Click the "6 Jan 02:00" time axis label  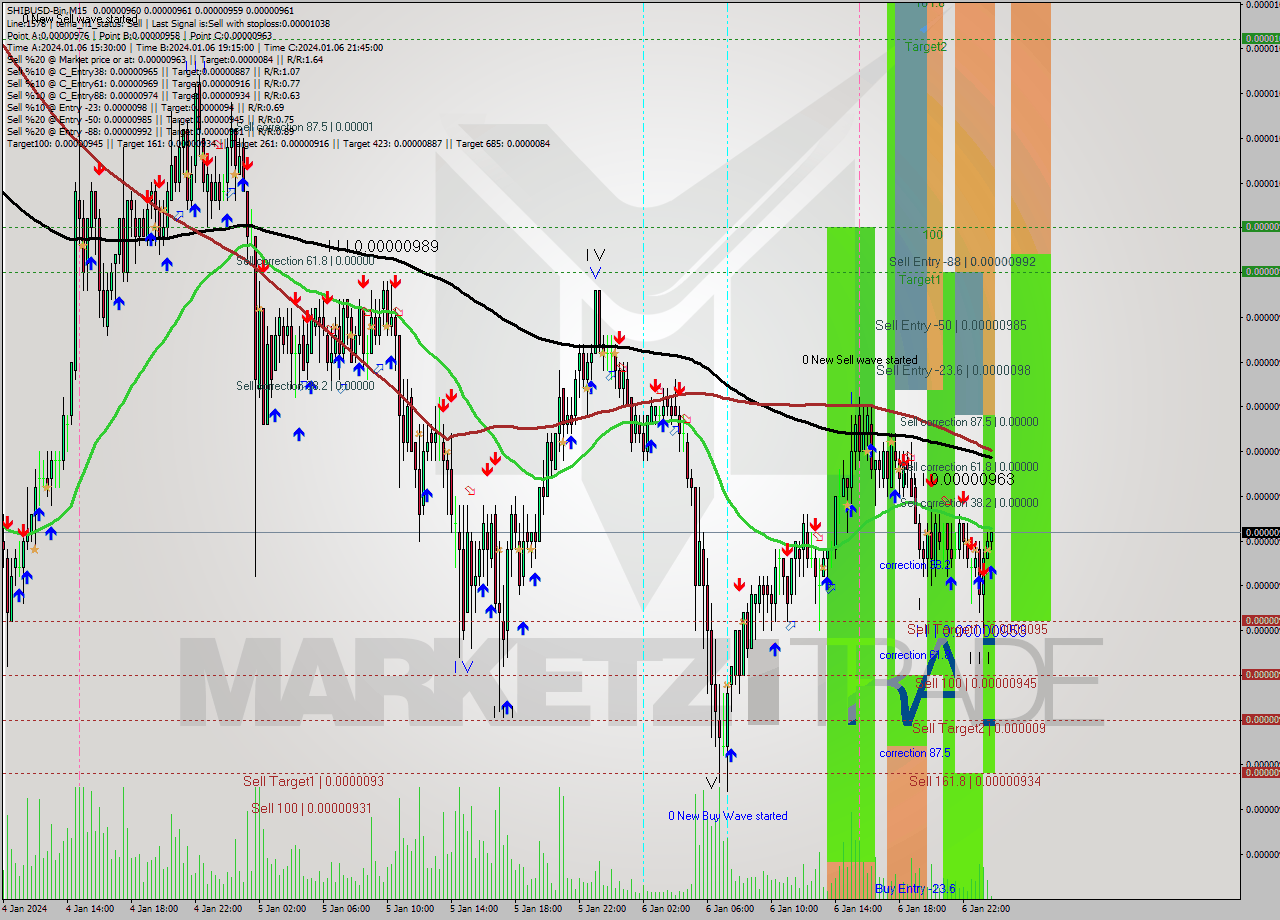pyautogui.click(x=664, y=909)
